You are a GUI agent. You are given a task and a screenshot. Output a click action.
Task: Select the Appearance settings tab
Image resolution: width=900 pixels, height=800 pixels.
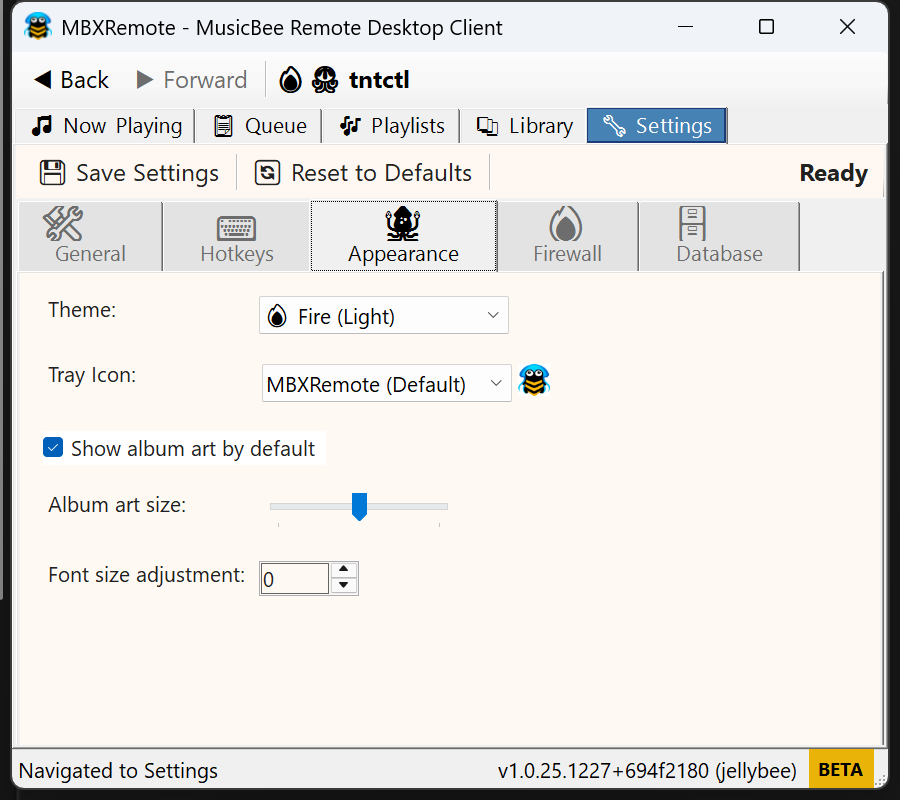click(403, 236)
